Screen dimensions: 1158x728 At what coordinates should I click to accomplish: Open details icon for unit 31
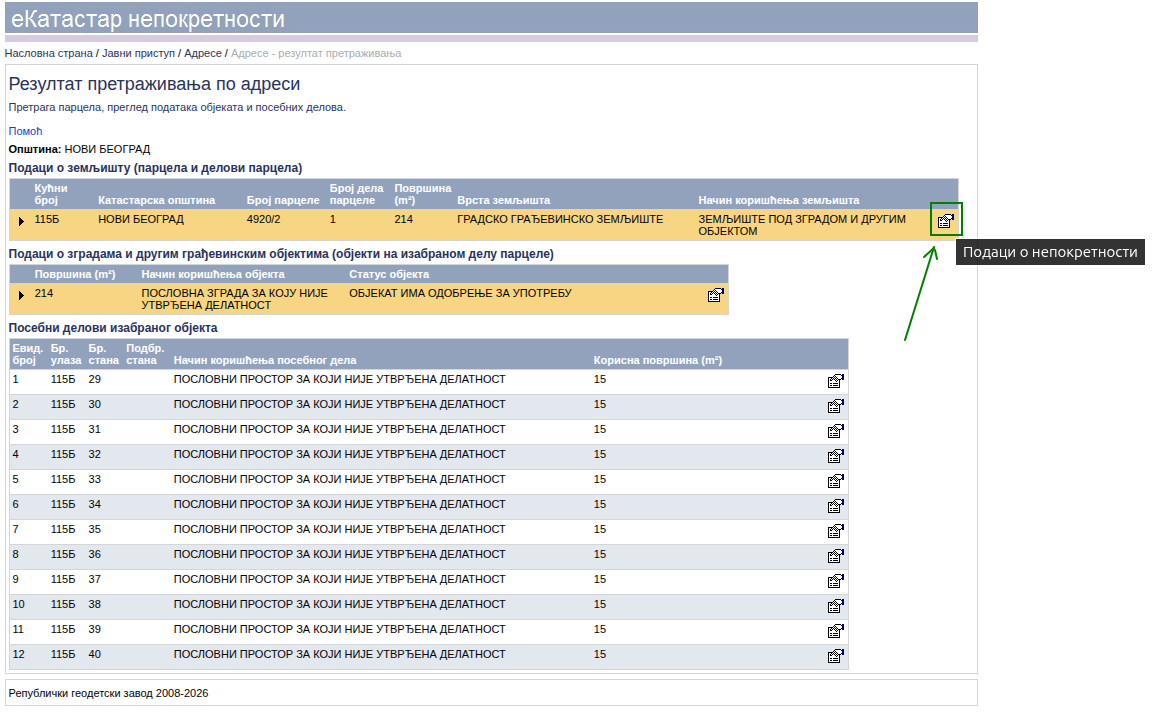(835, 431)
